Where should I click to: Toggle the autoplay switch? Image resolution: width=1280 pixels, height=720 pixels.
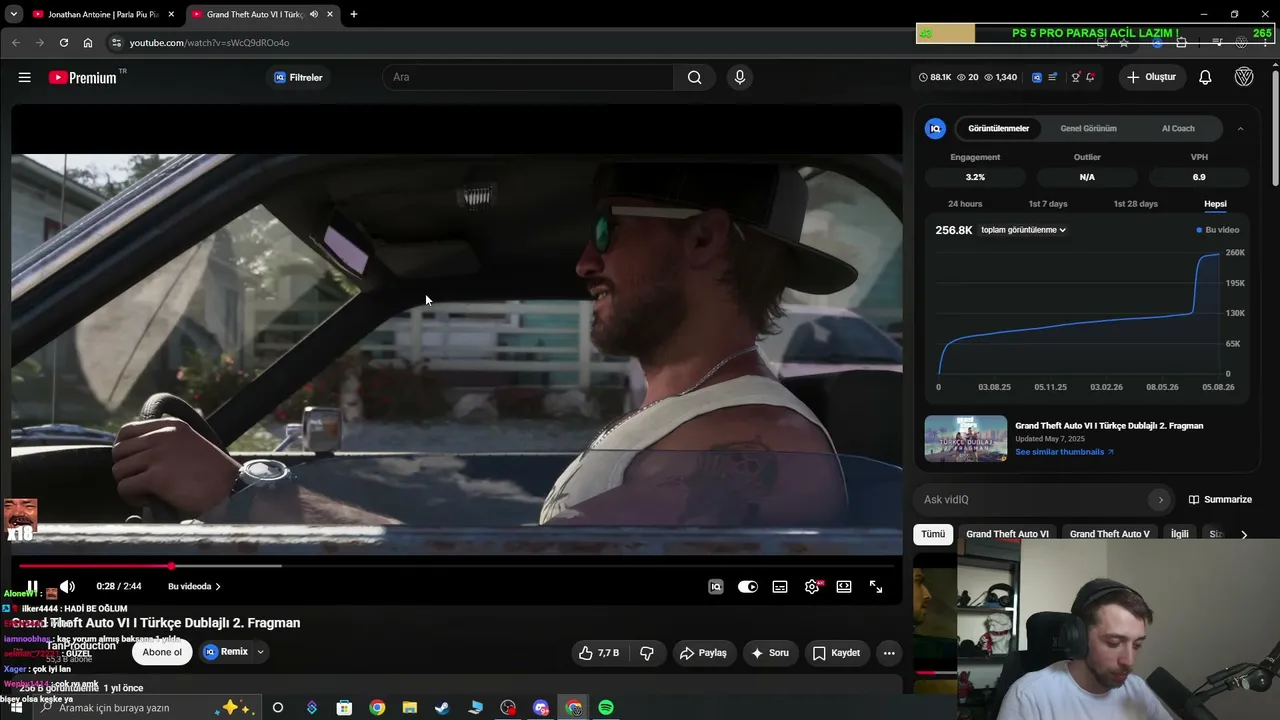pos(748,587)
